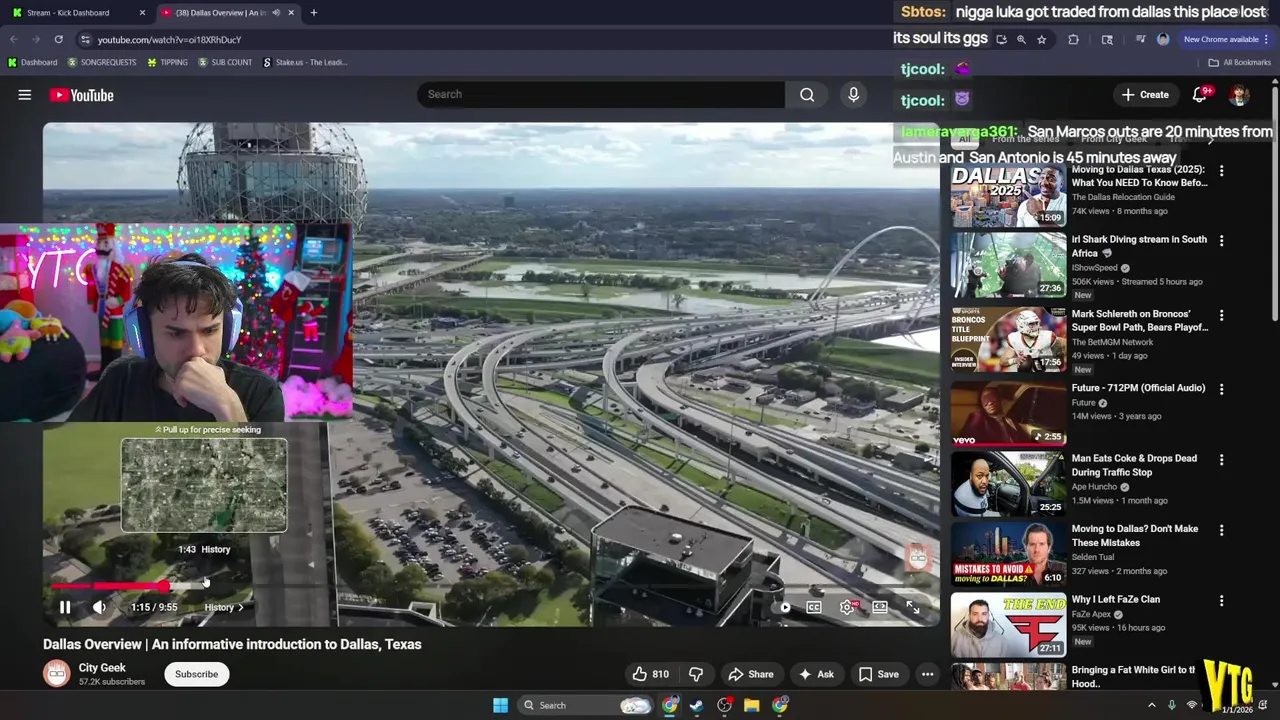Open File Explorer from the taskbar
Viewport: 1280px width, 720px height.
(751, 705)
